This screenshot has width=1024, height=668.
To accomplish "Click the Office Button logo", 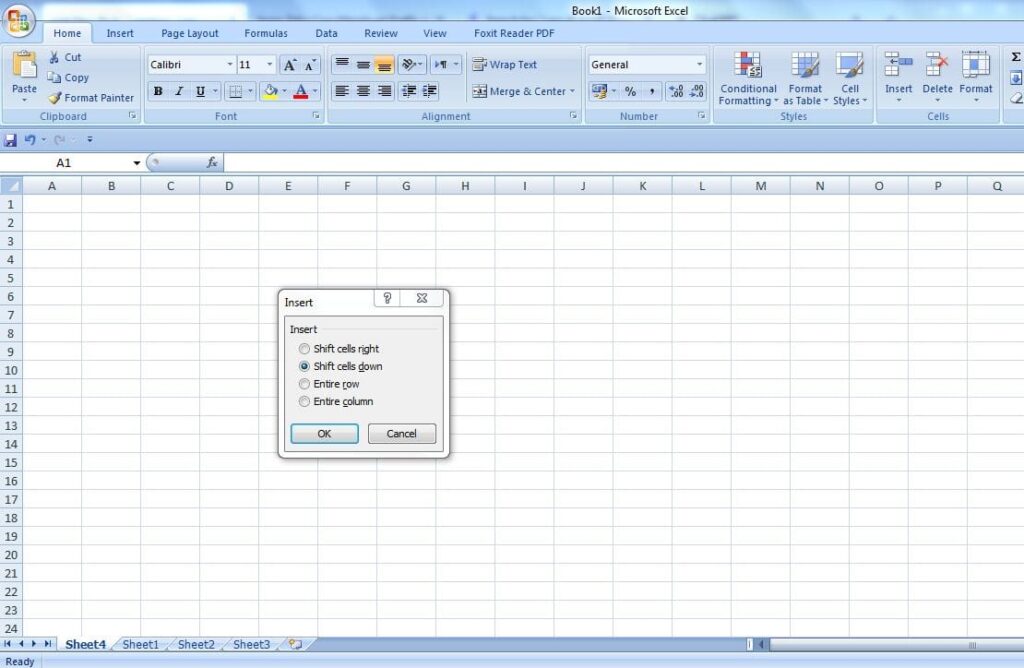I will (19, 20).
